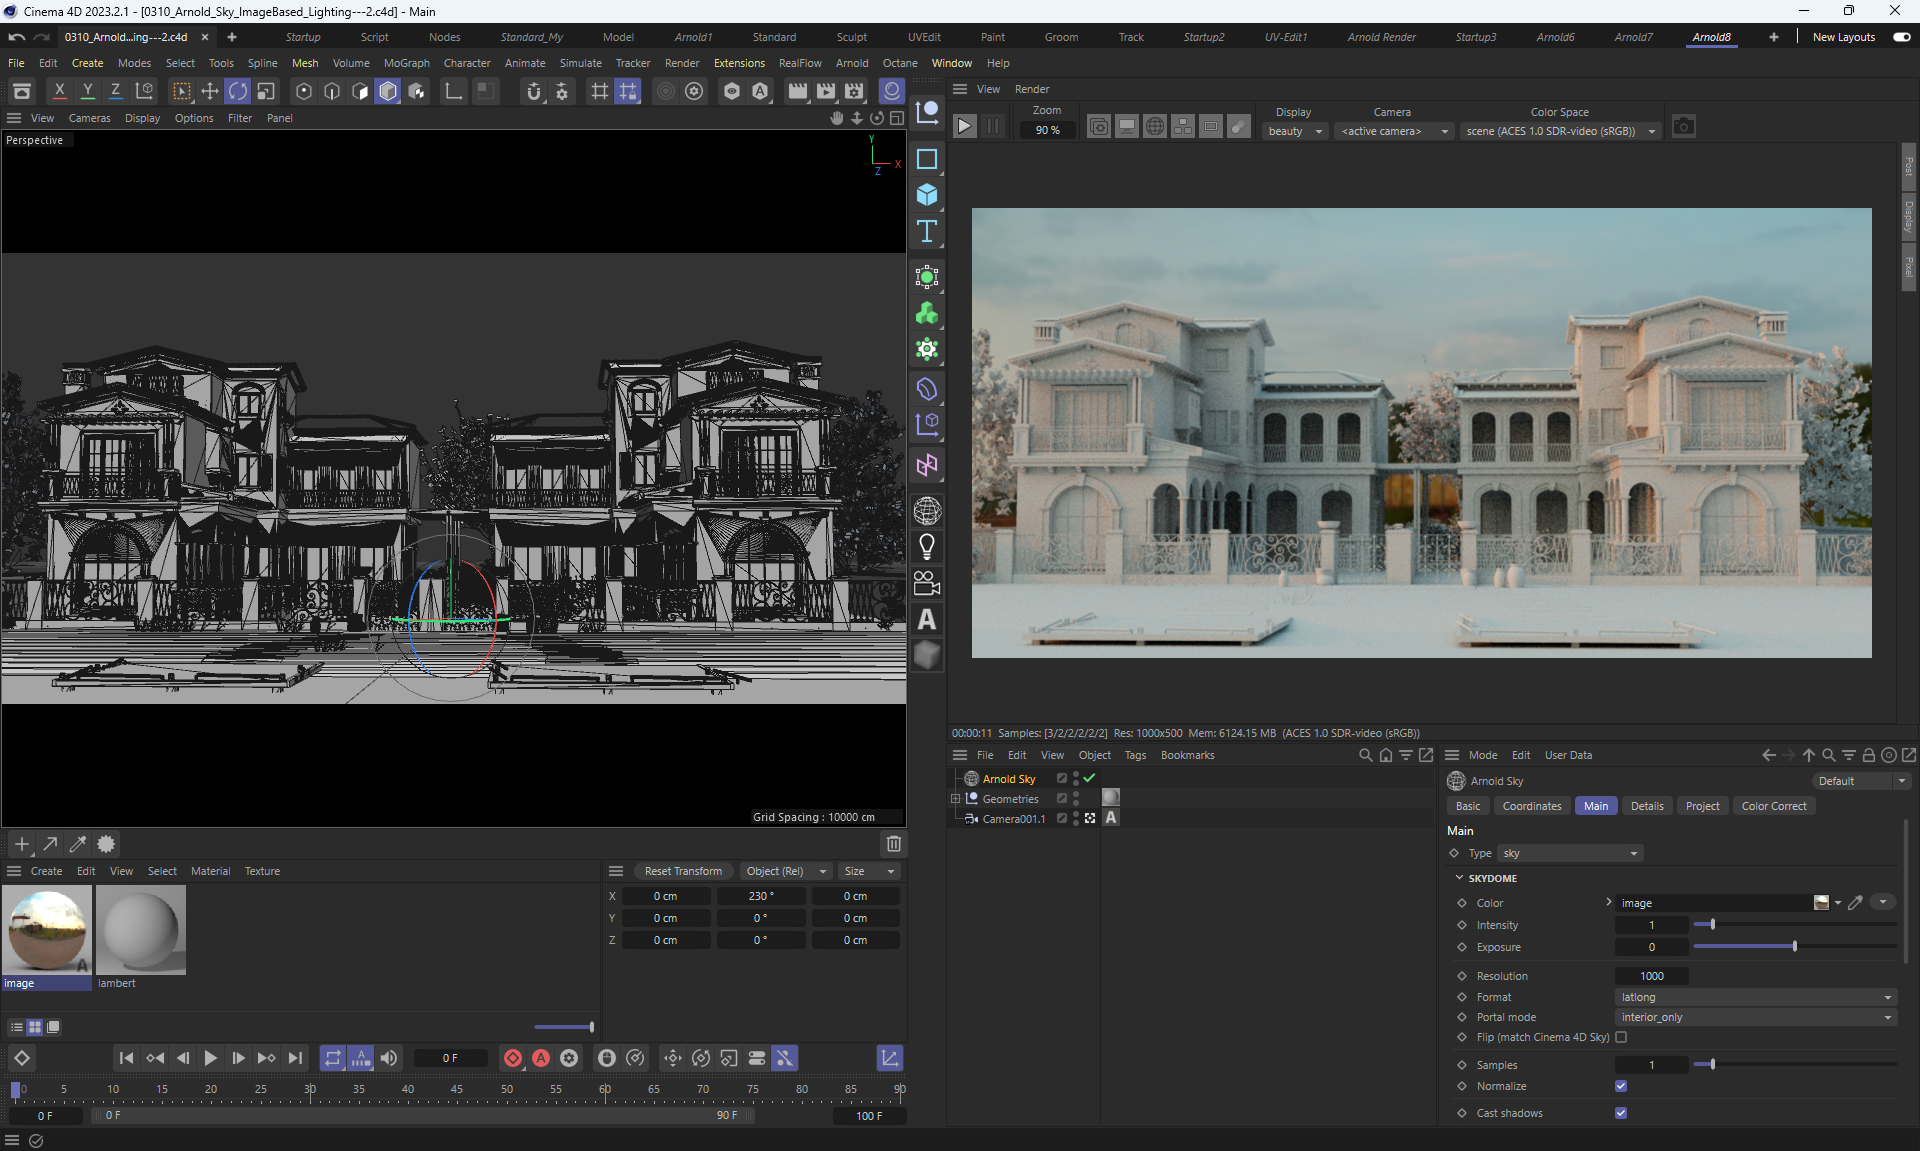This screenshot has width=1920, height=1151.
Task: Start render with the IPR play button
Action: (964, 127)
